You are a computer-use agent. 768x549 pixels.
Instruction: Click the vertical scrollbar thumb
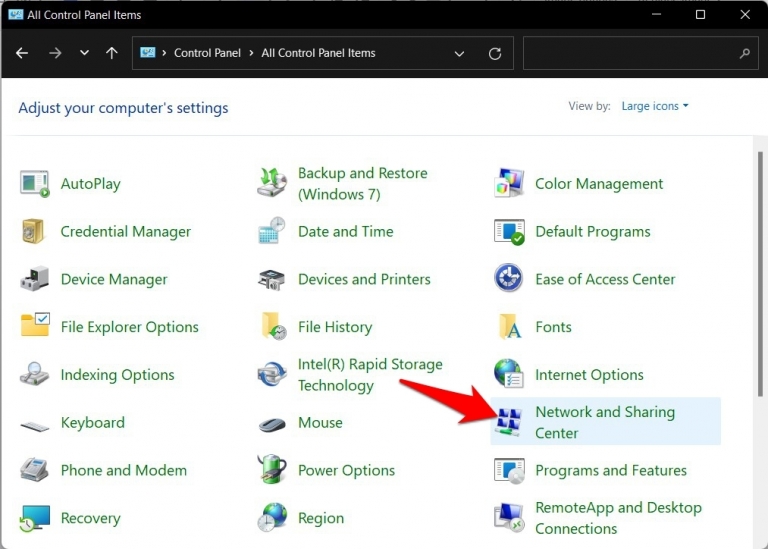pyautogui.click(x=760, y=274)
